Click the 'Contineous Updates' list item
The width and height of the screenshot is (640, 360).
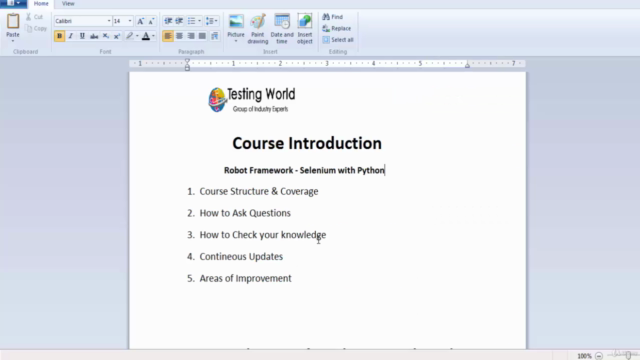(241, 256)
